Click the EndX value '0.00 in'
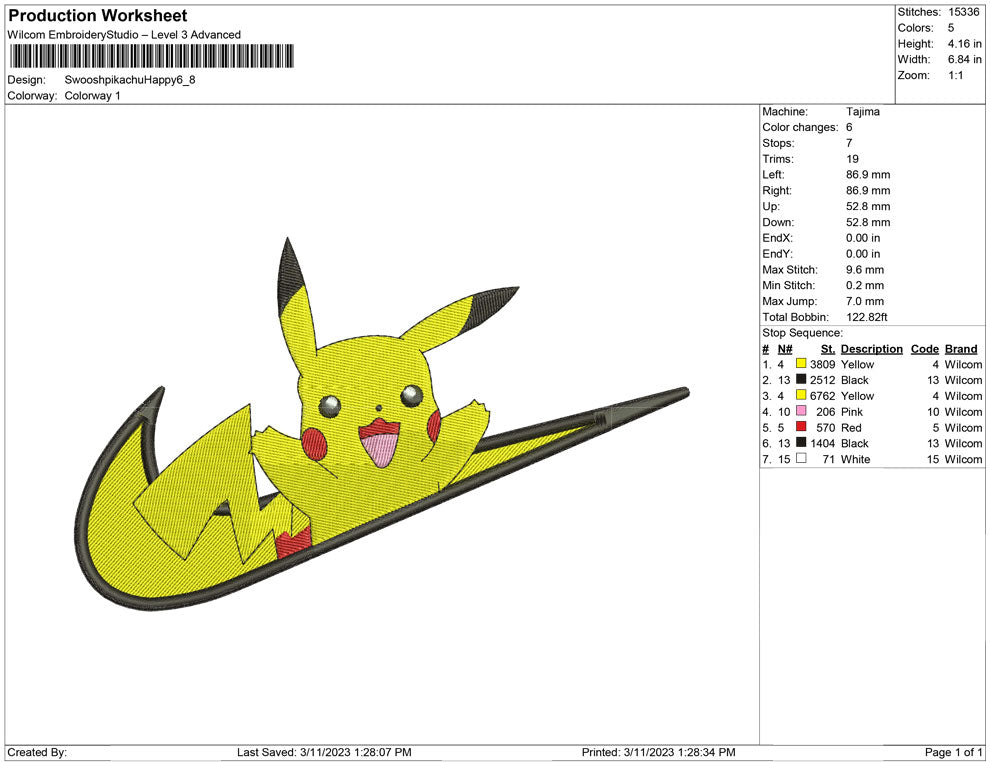This screenshot has width=990, height=762. click(862, 238)
